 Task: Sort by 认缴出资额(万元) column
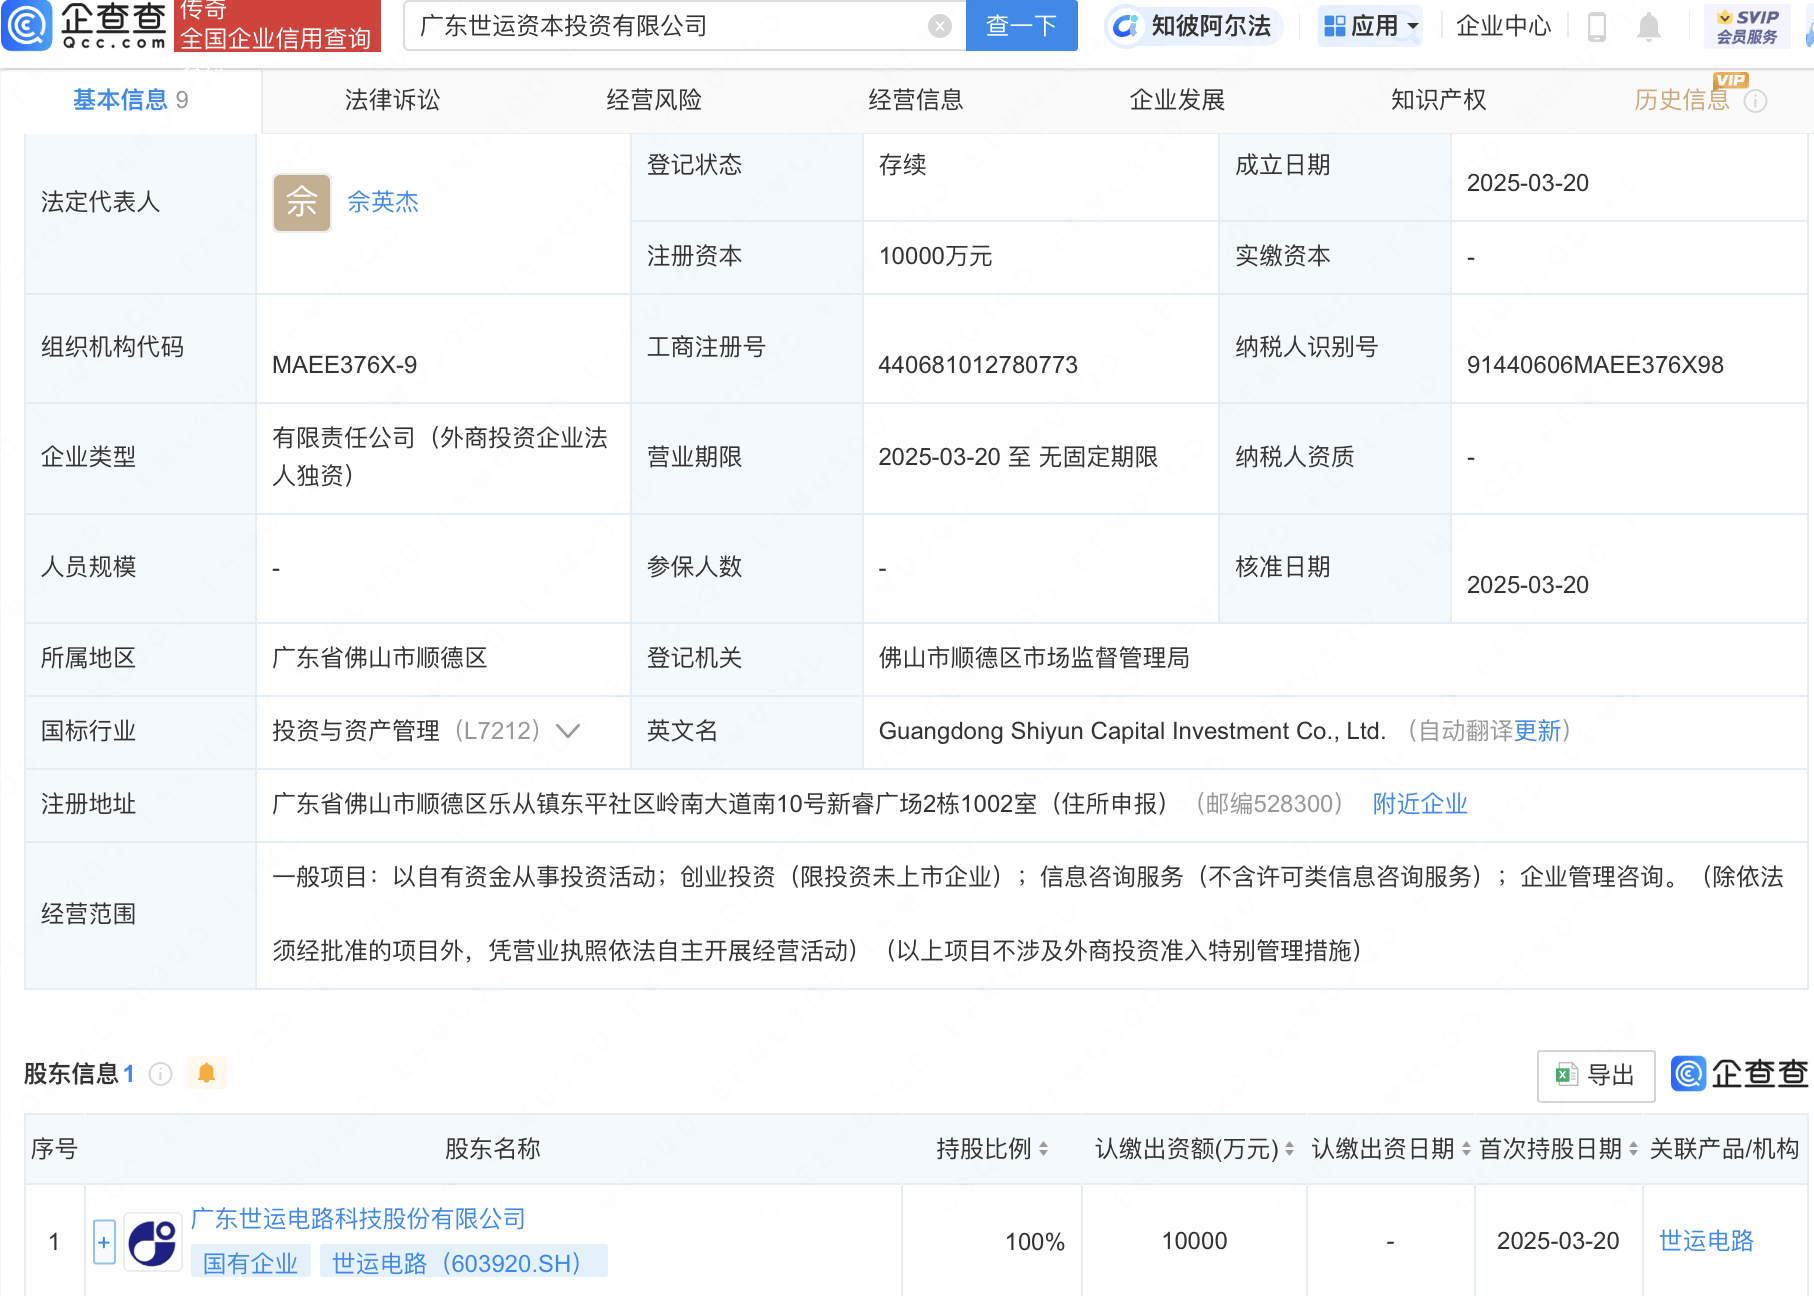[x=1289, y=1149]
